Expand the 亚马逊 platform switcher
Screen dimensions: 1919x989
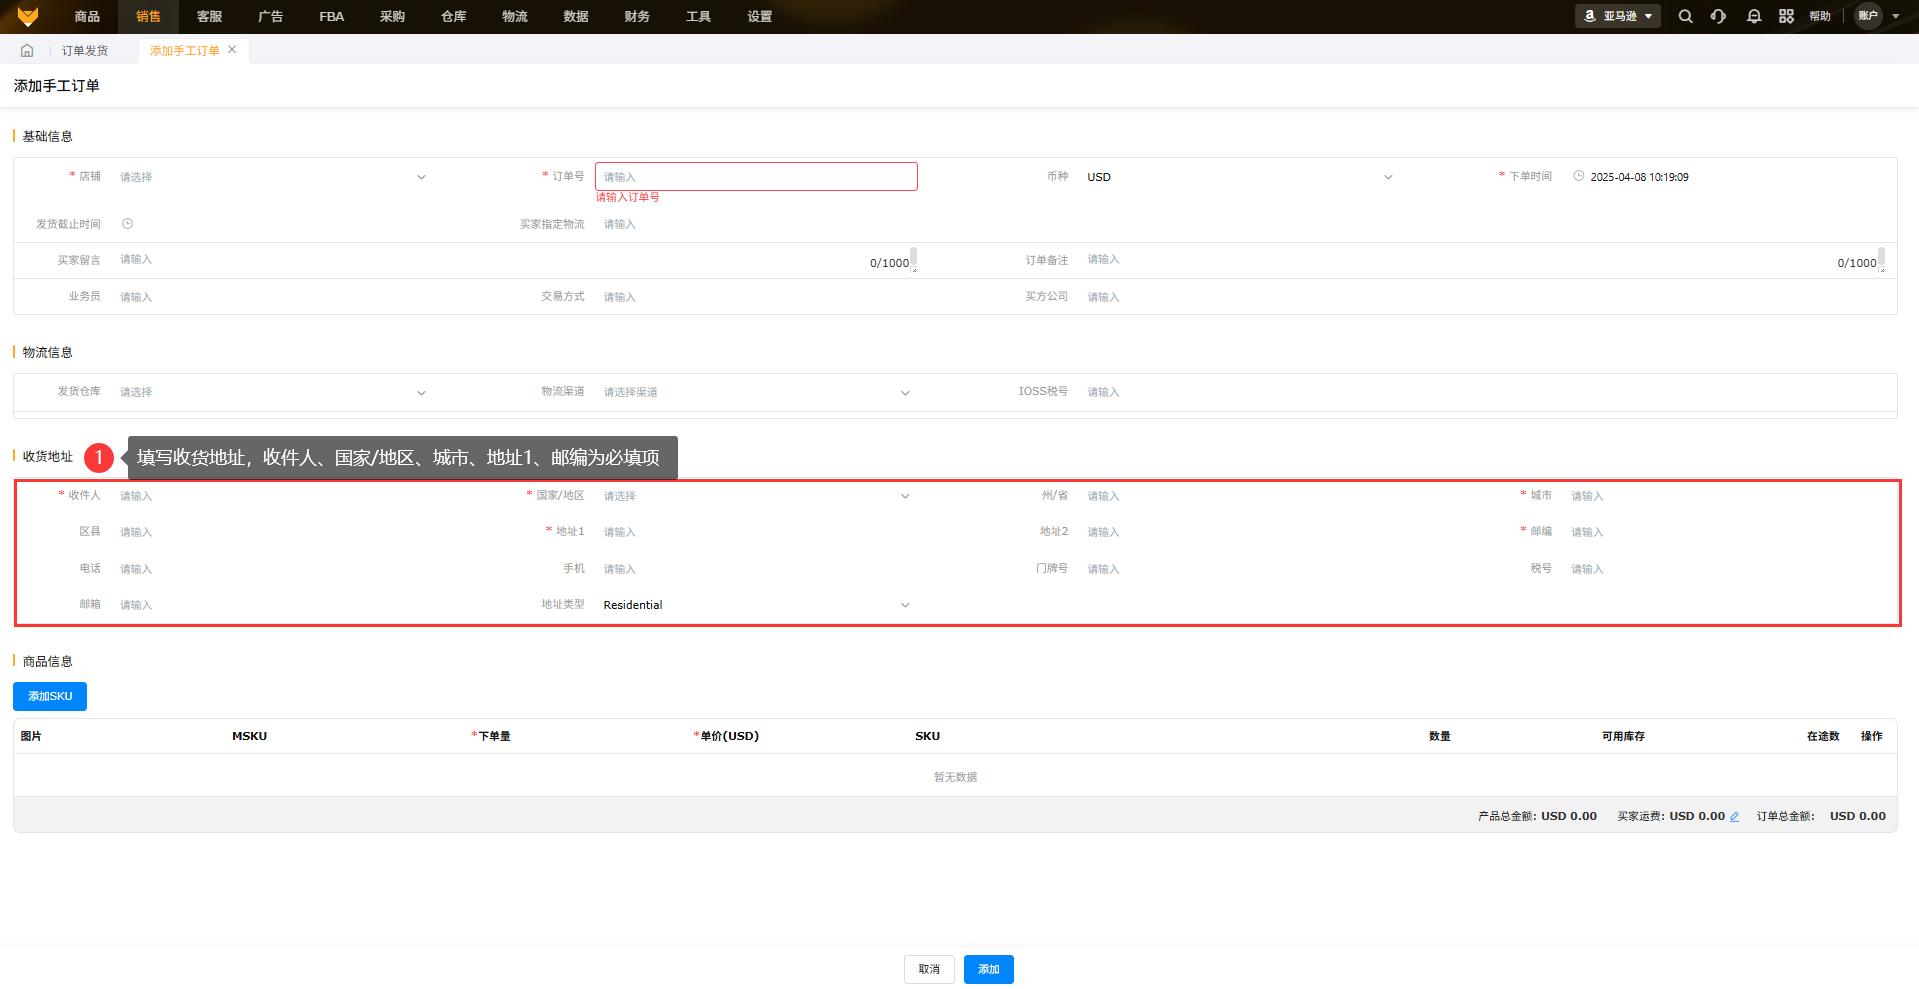click(x=1617, y=16)
